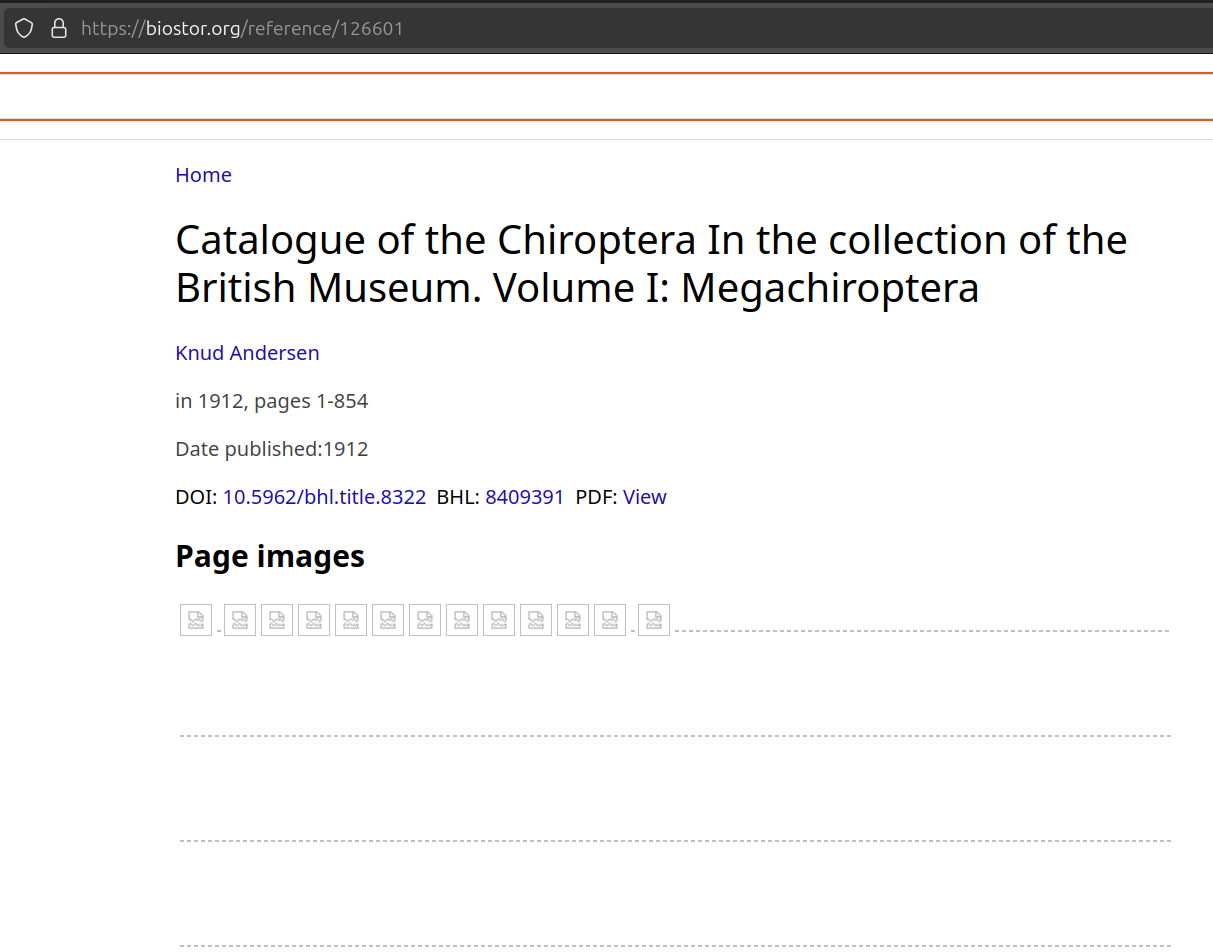
Task: View the PDF via View link
Action: pyautogui.click(x=644, y=497)
